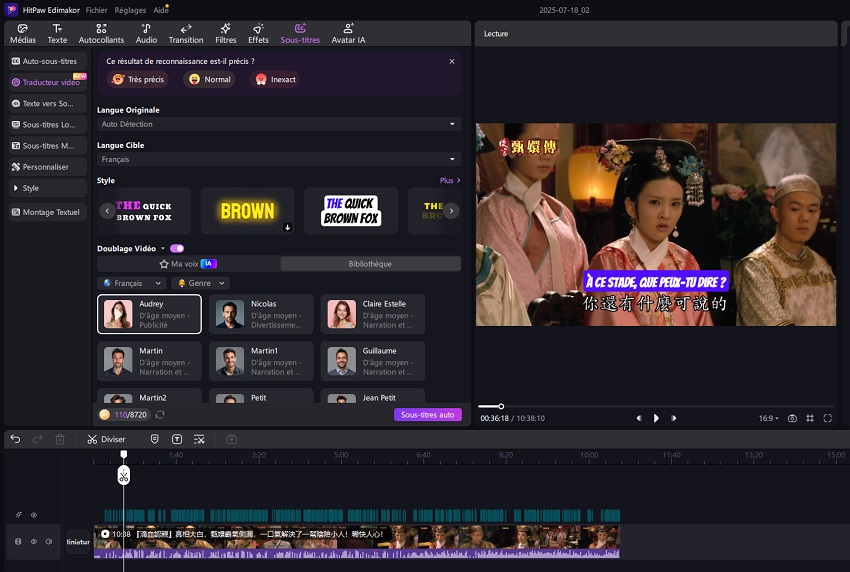Select the yellow BROWN subtitle style
850x572 pixels.
pos(248,211)
